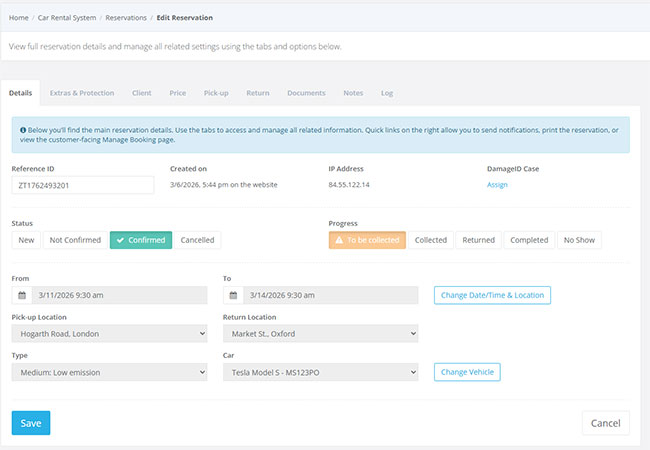The height and width of the screenshot is (450, 650).
Task: Mark progress as Completed
Action: (x=529, y=240)
